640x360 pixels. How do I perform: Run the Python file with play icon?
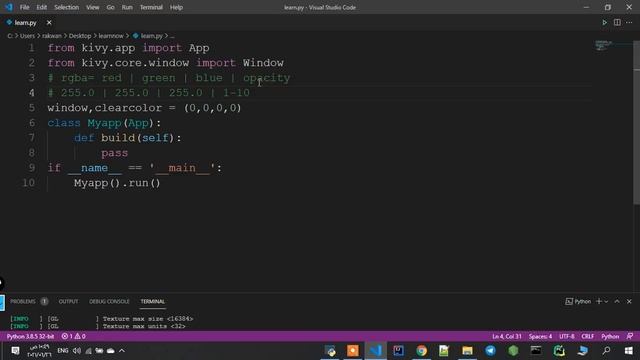pyautogui.click(x=604, y=23)
